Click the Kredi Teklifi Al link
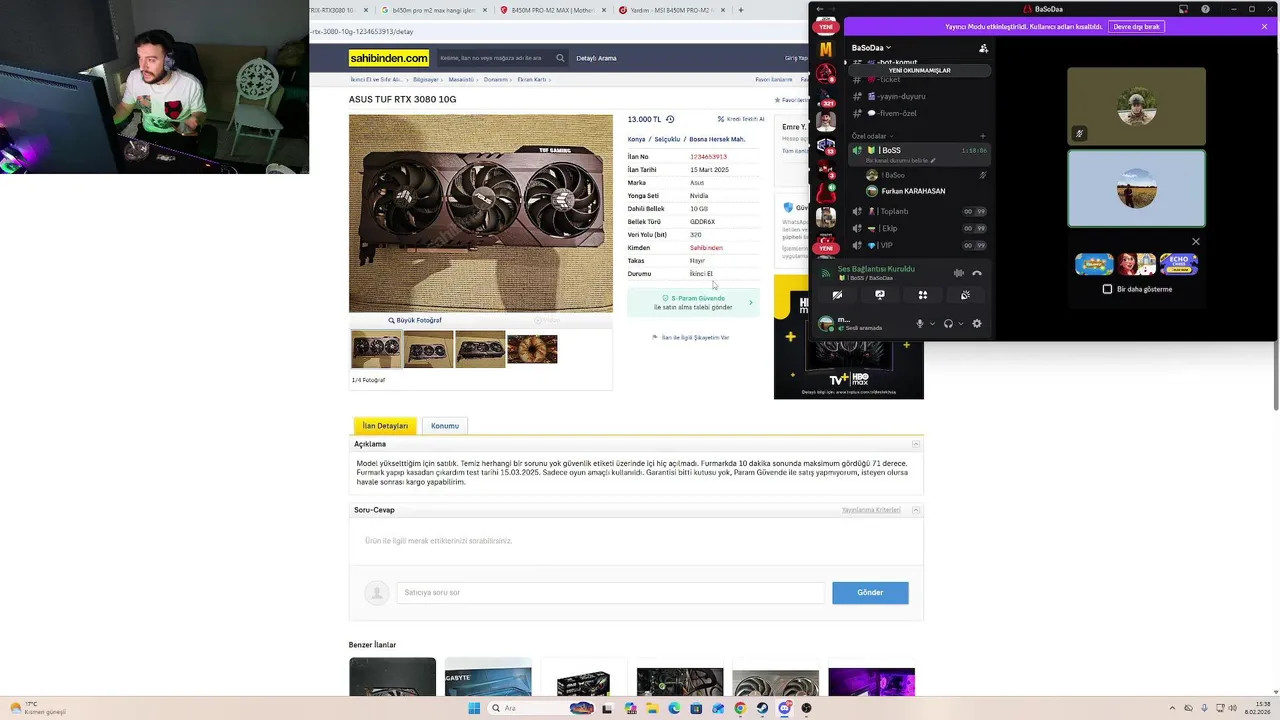 pyautogui.click(x=741, y=119)
